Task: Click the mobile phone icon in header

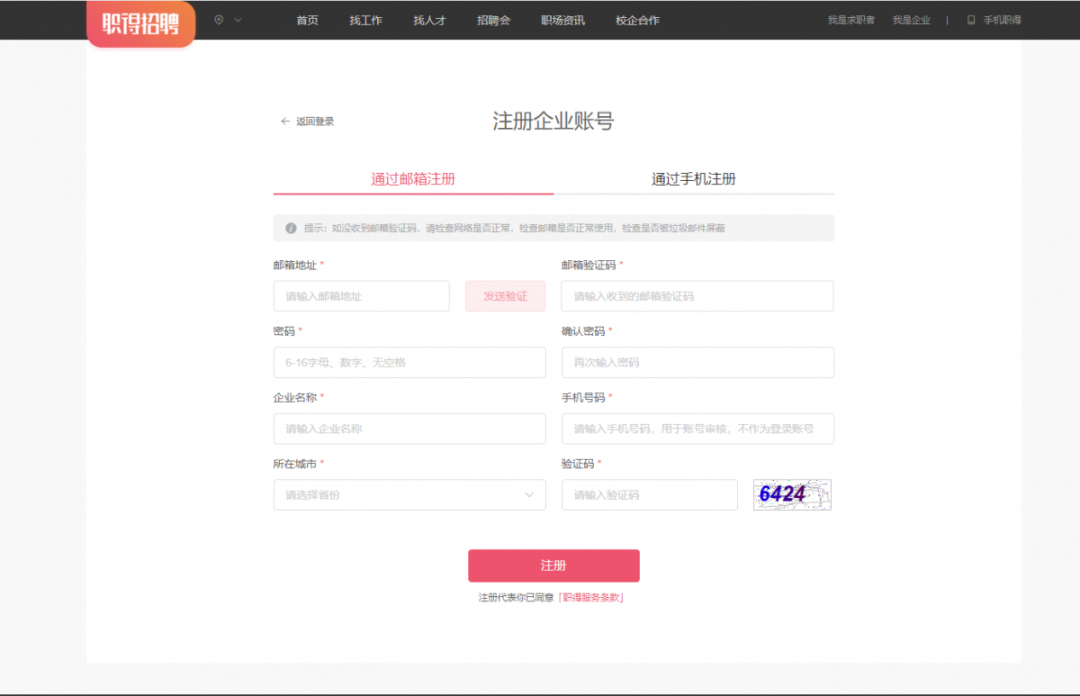Action: coord(970,20)
